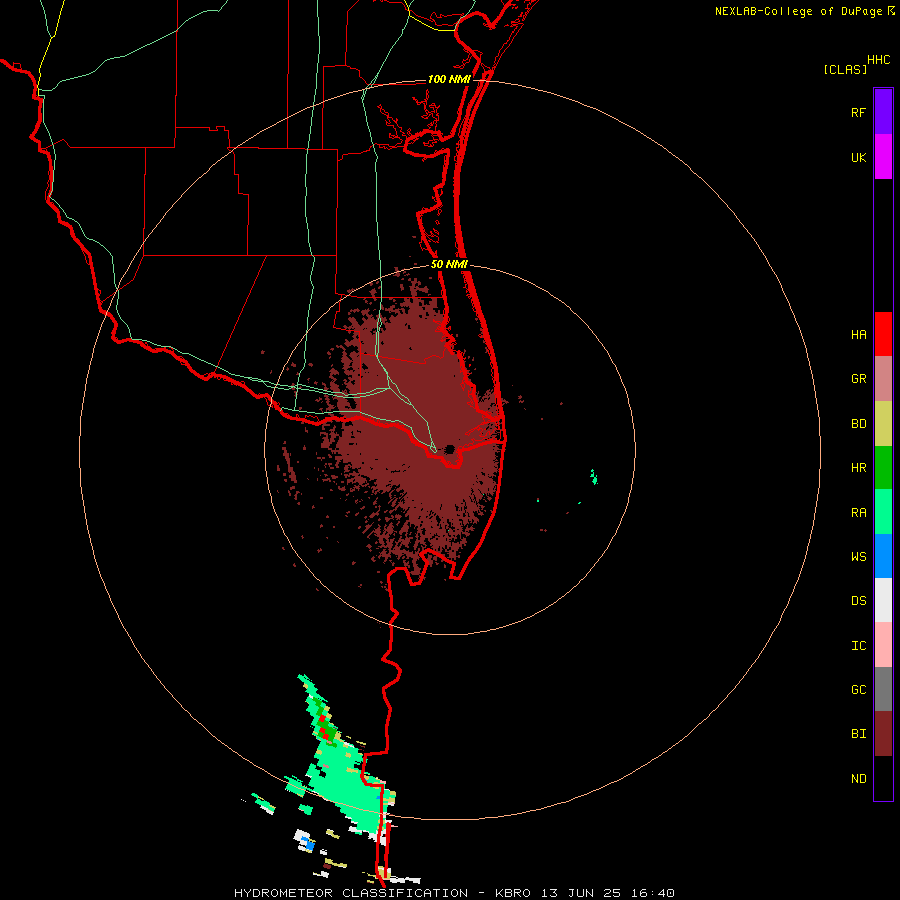Image resolution: width=900 pixels, height=900 pixels.
Task: Click the red HA legend swatch
Action: (x=883, y=334)
